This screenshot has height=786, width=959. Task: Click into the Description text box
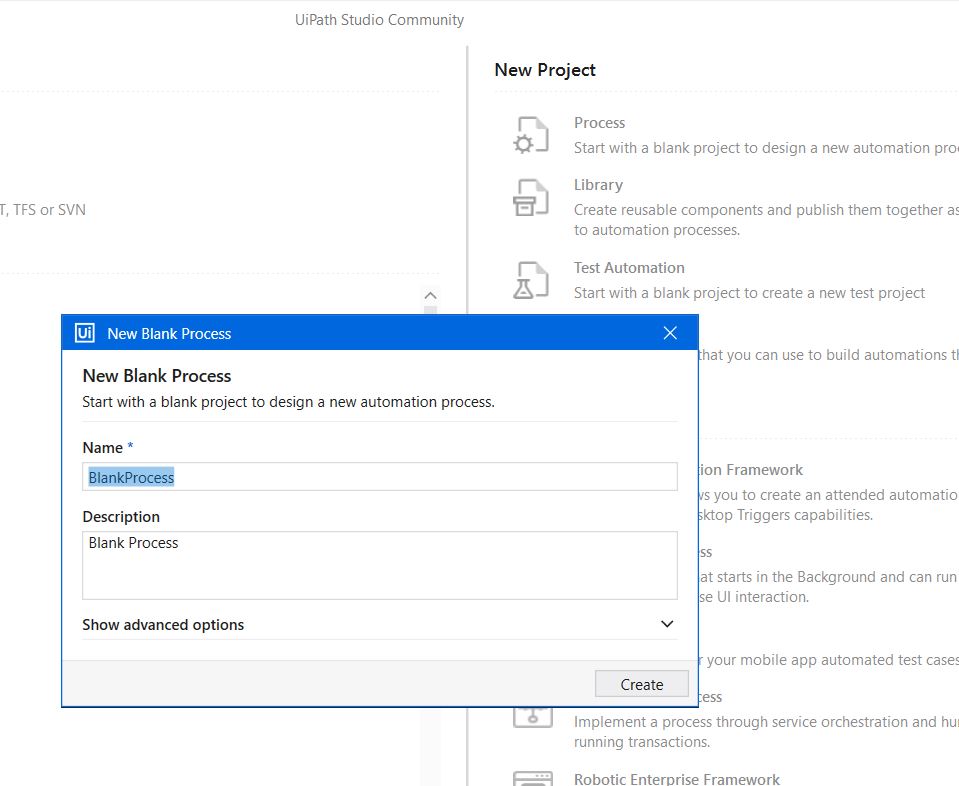pos(379,565)
